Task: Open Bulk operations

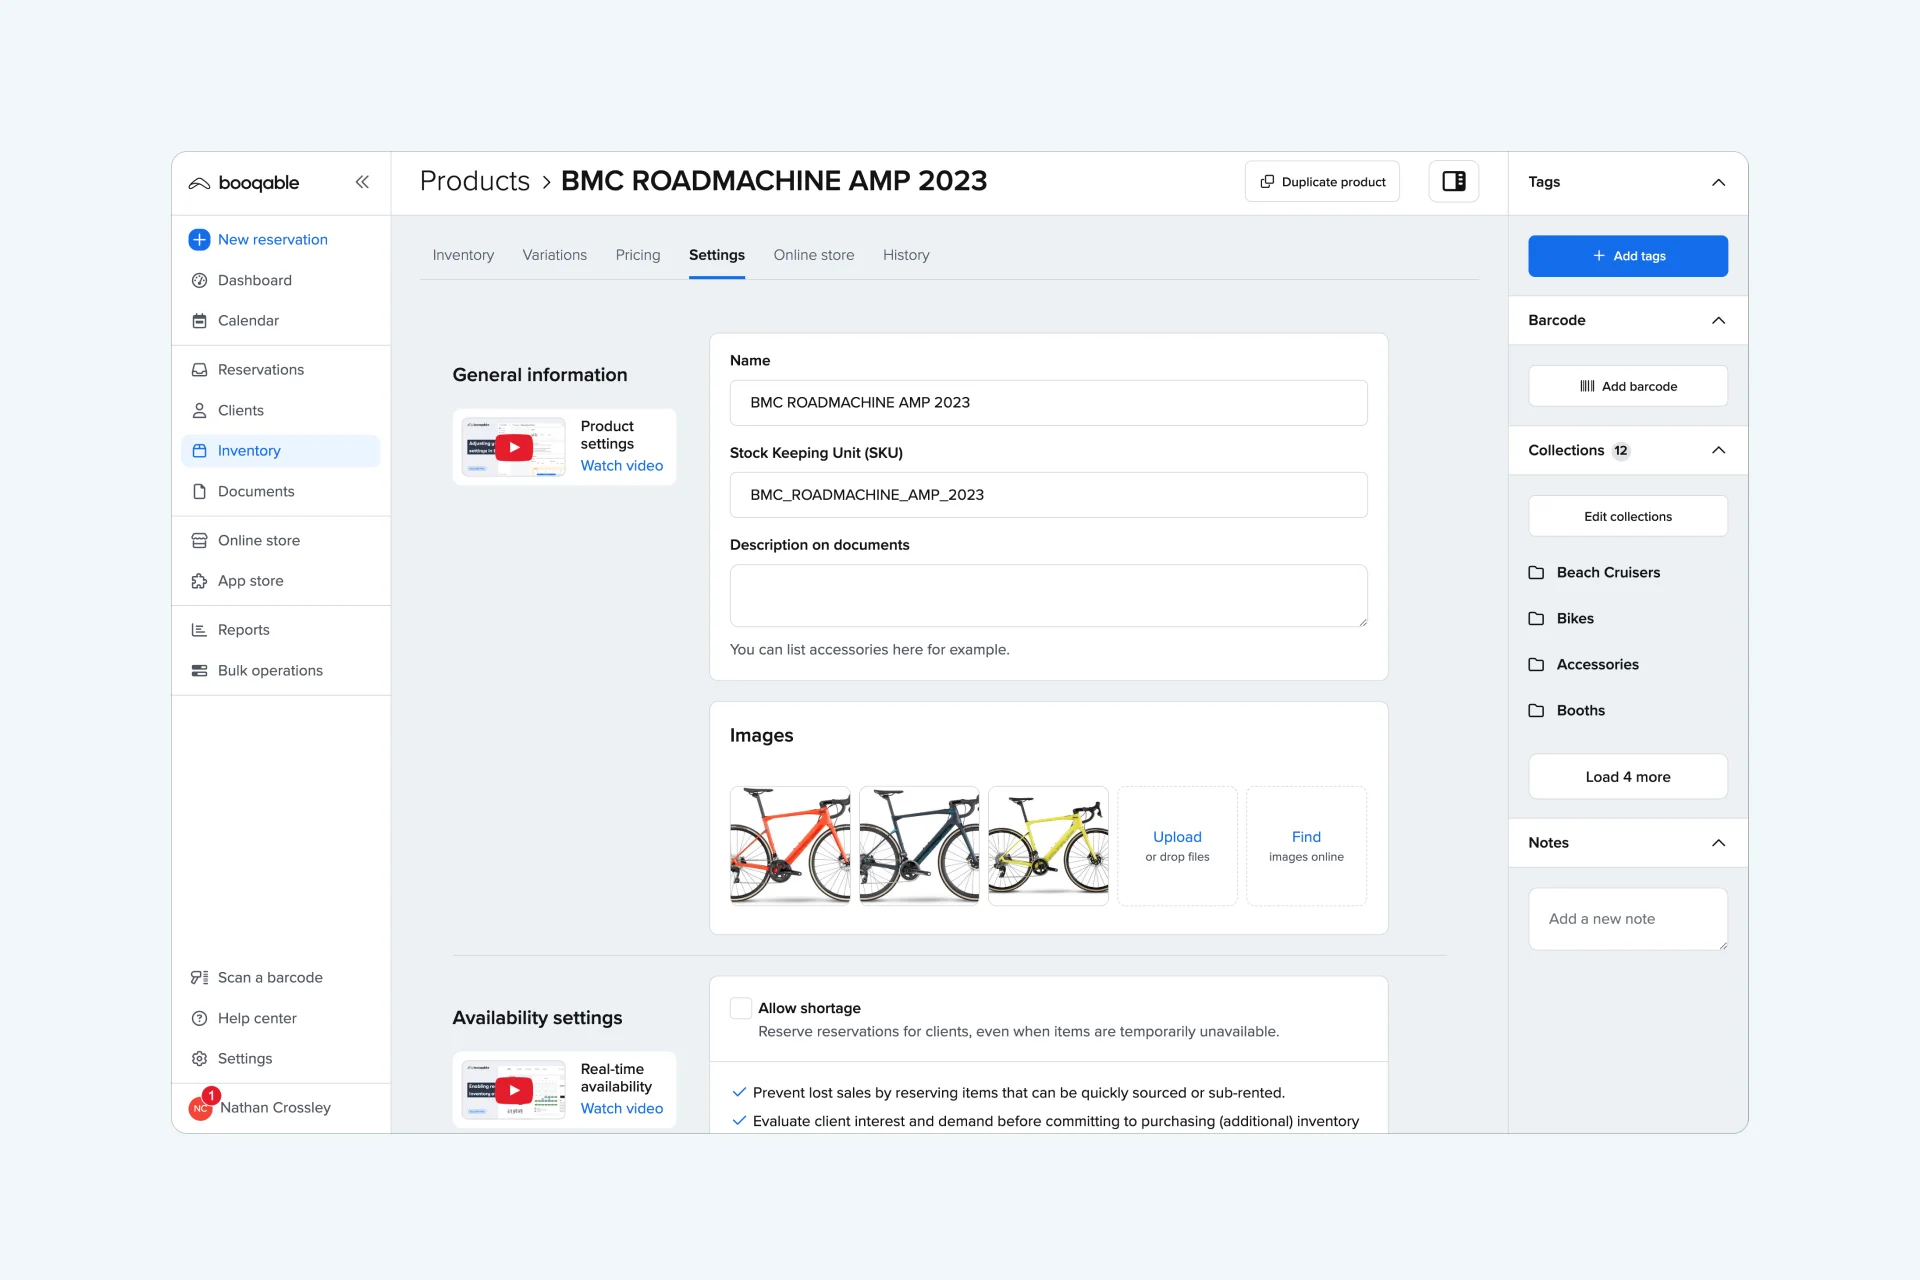Action: 270,671
